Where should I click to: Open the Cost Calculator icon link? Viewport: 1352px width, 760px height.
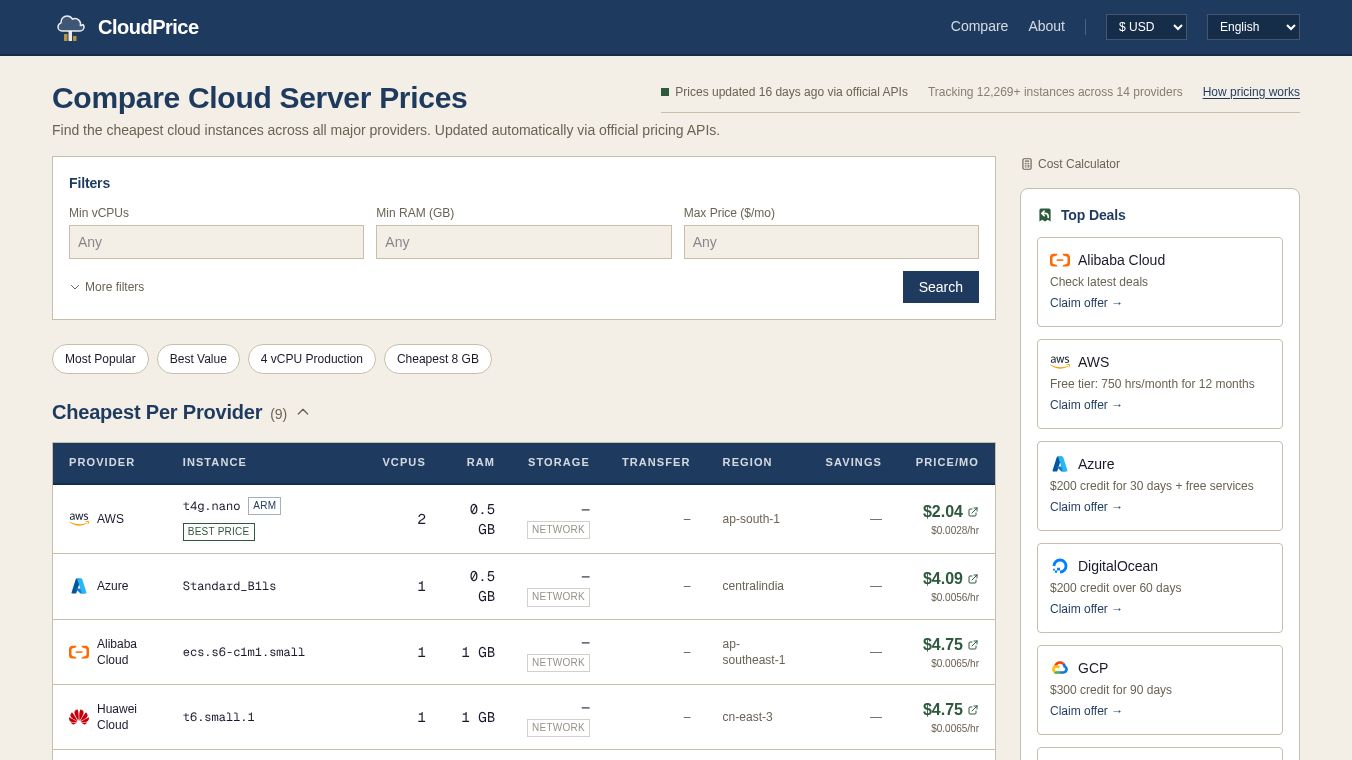click(x=1027, y=164)
